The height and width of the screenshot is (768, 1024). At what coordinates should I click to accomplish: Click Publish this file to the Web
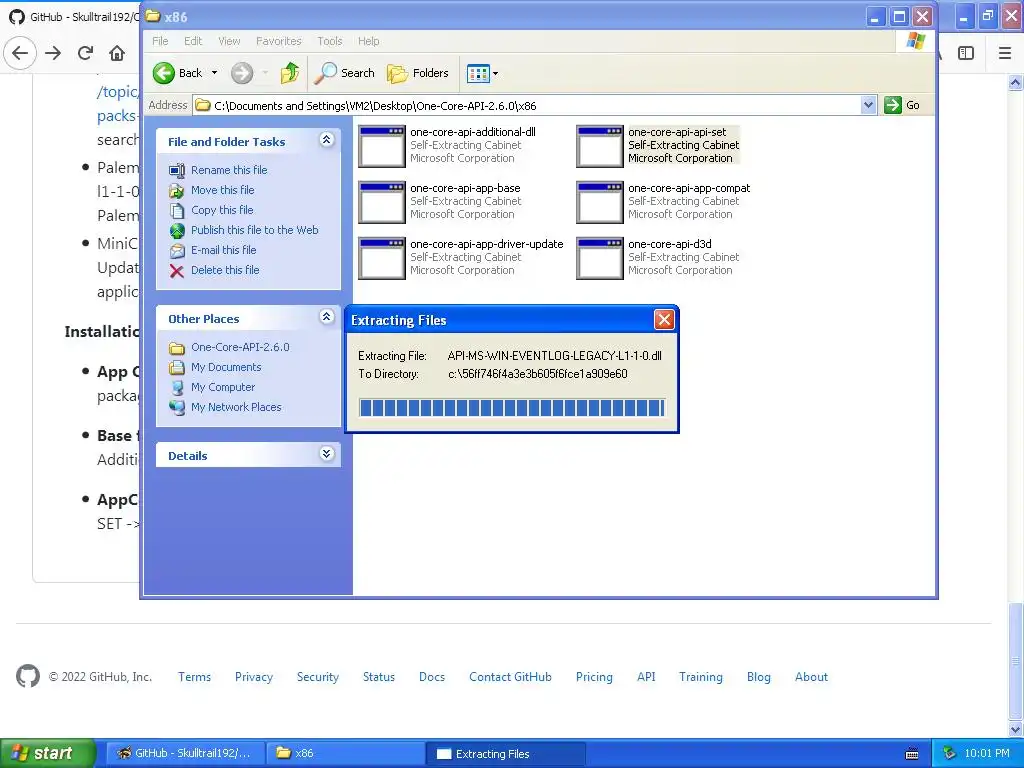click(x=255, y=230)
